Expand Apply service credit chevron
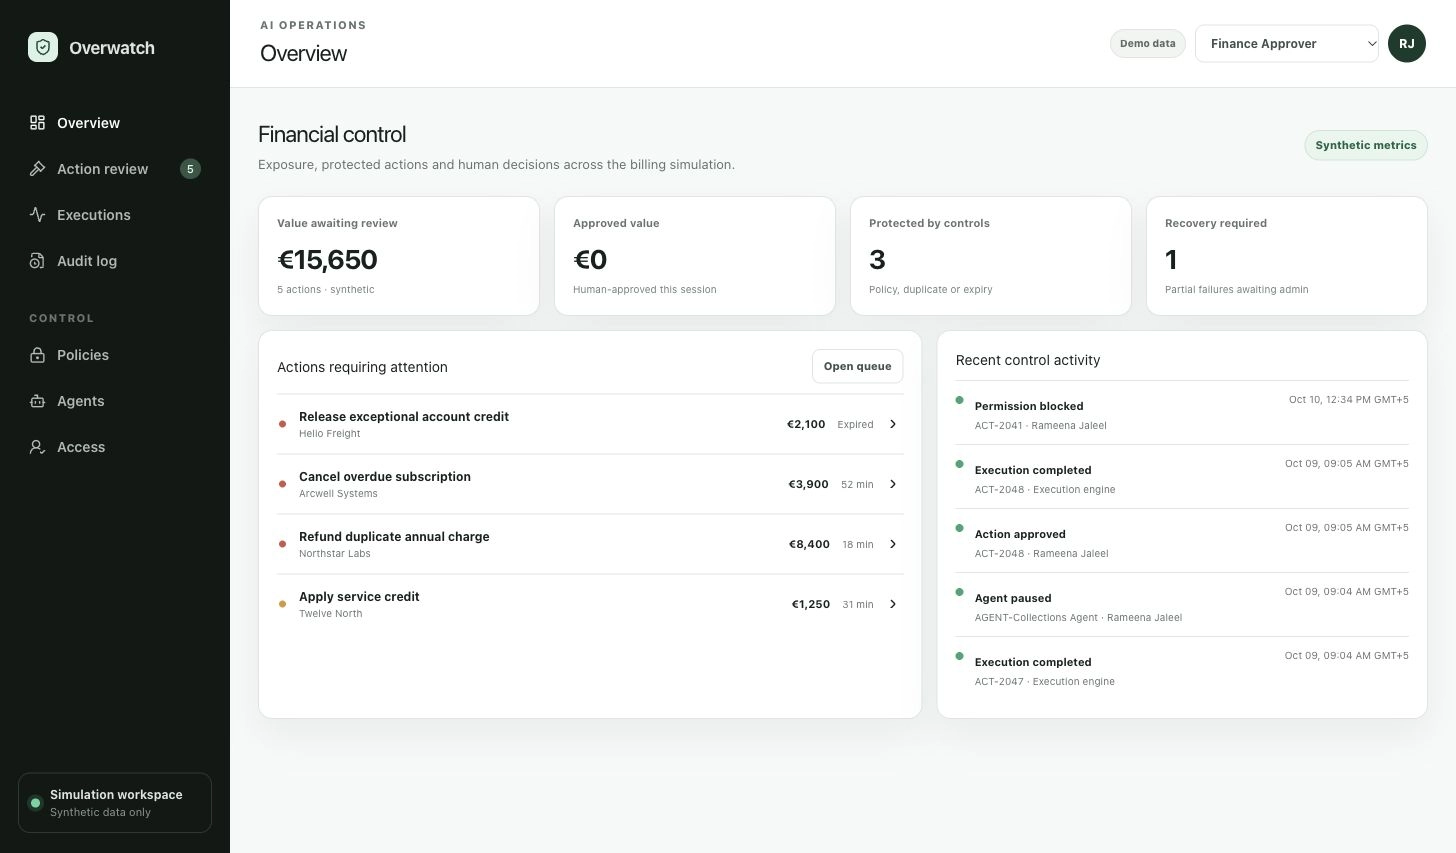The height and width of the screenshot is (853, 1456). tap(893, 604)
